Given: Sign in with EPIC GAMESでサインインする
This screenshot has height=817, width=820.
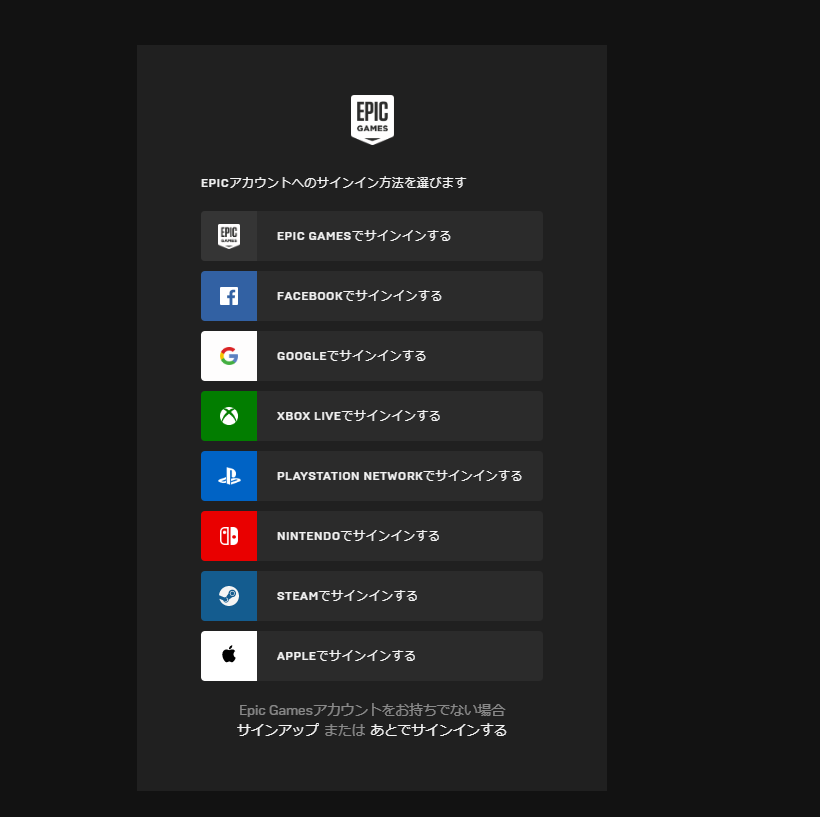Looking at the screenshot, I should pyautogui.click(x=372, y=236).
